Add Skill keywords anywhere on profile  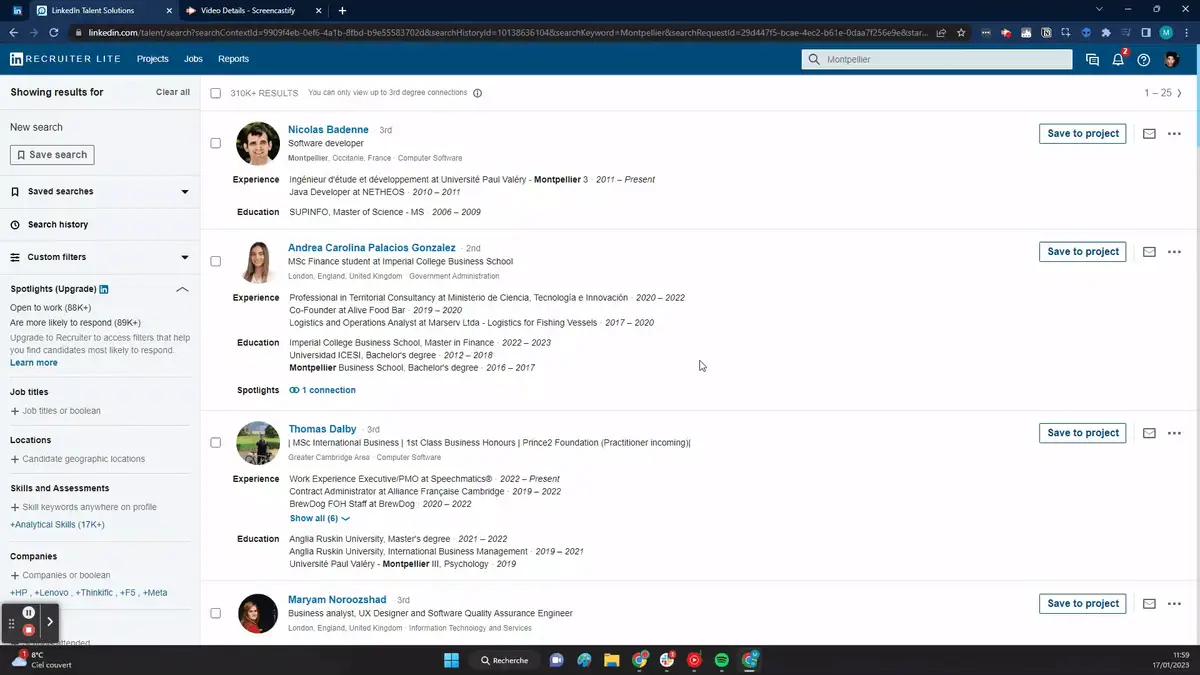pos(83,507)
